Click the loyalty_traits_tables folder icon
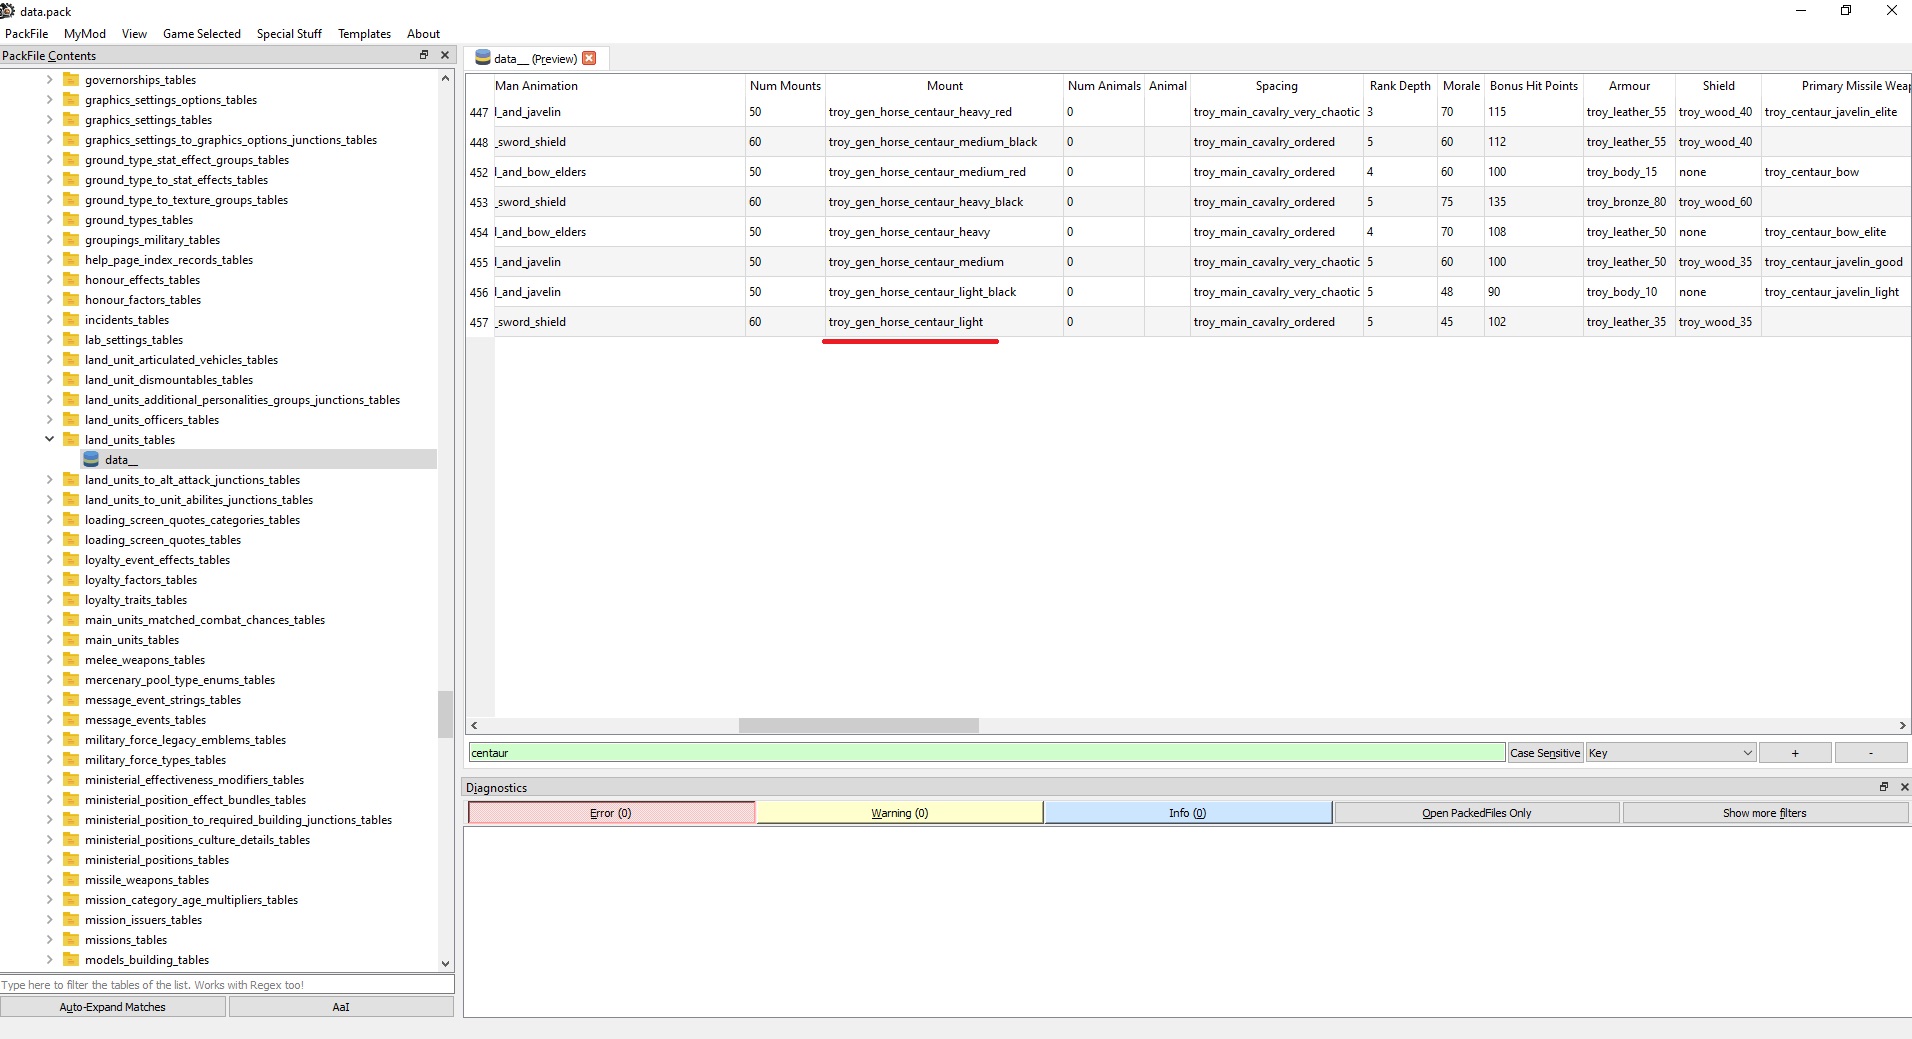 tap(71, 599)
